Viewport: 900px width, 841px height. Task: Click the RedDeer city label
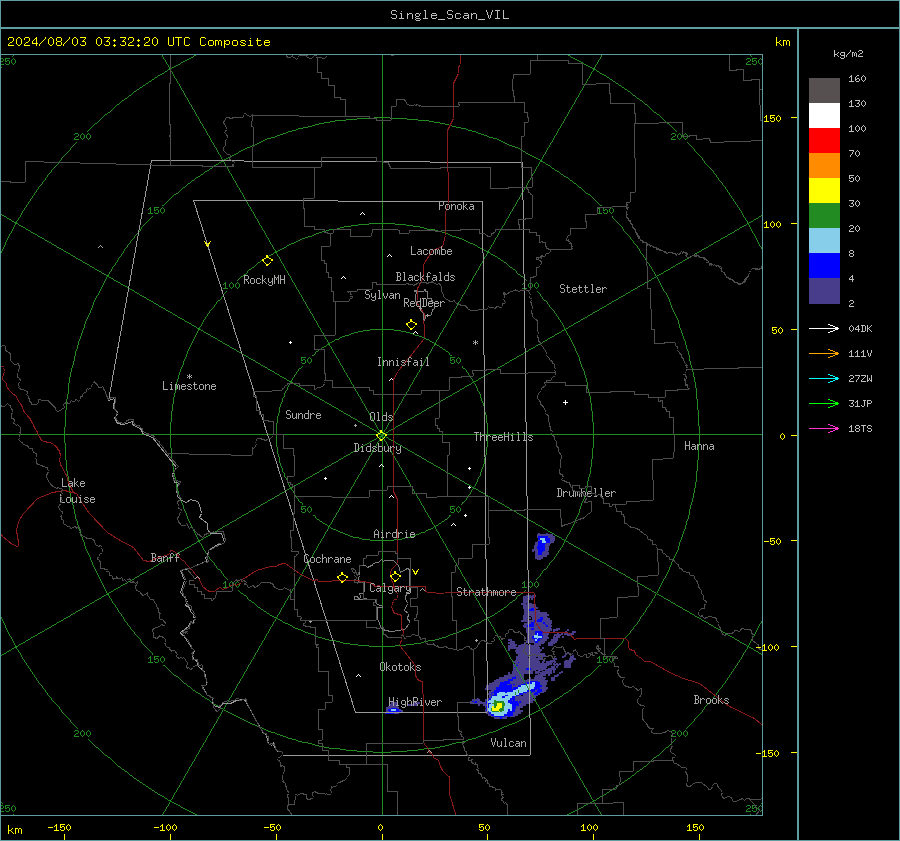pos(424,303)
